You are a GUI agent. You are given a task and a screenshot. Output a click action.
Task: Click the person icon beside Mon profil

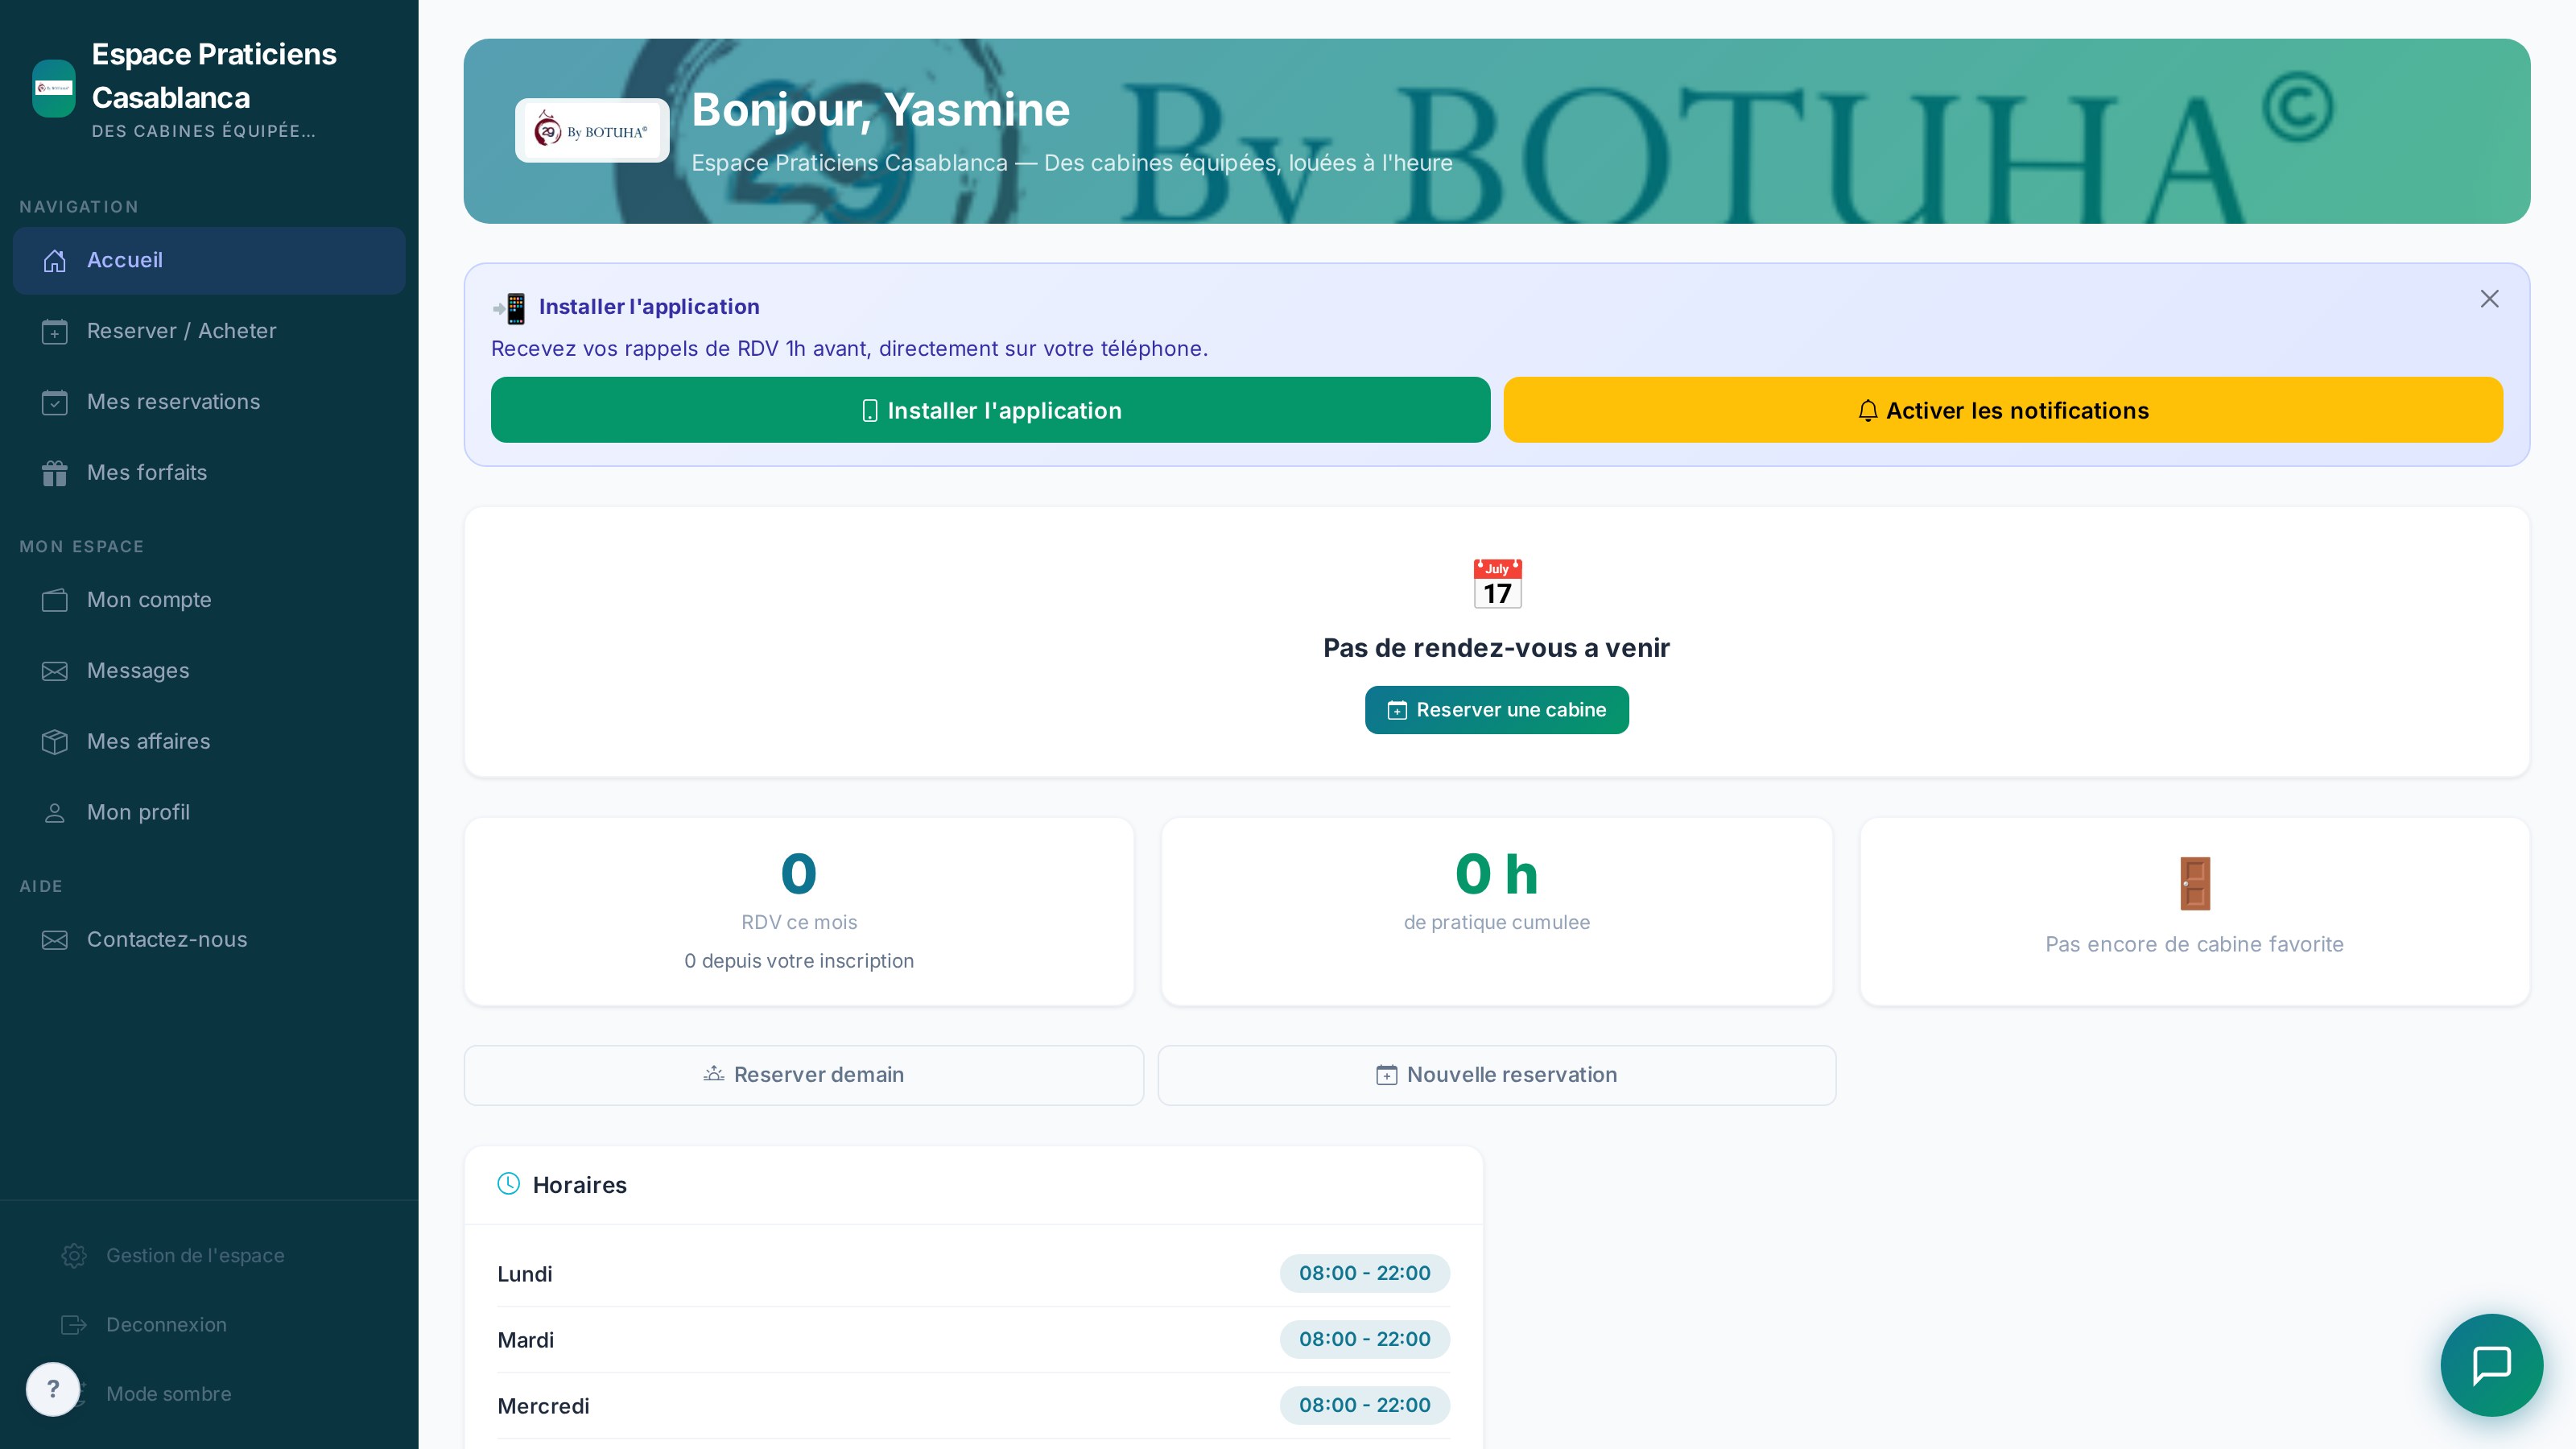pyautogui.click(x=55, y=813)
